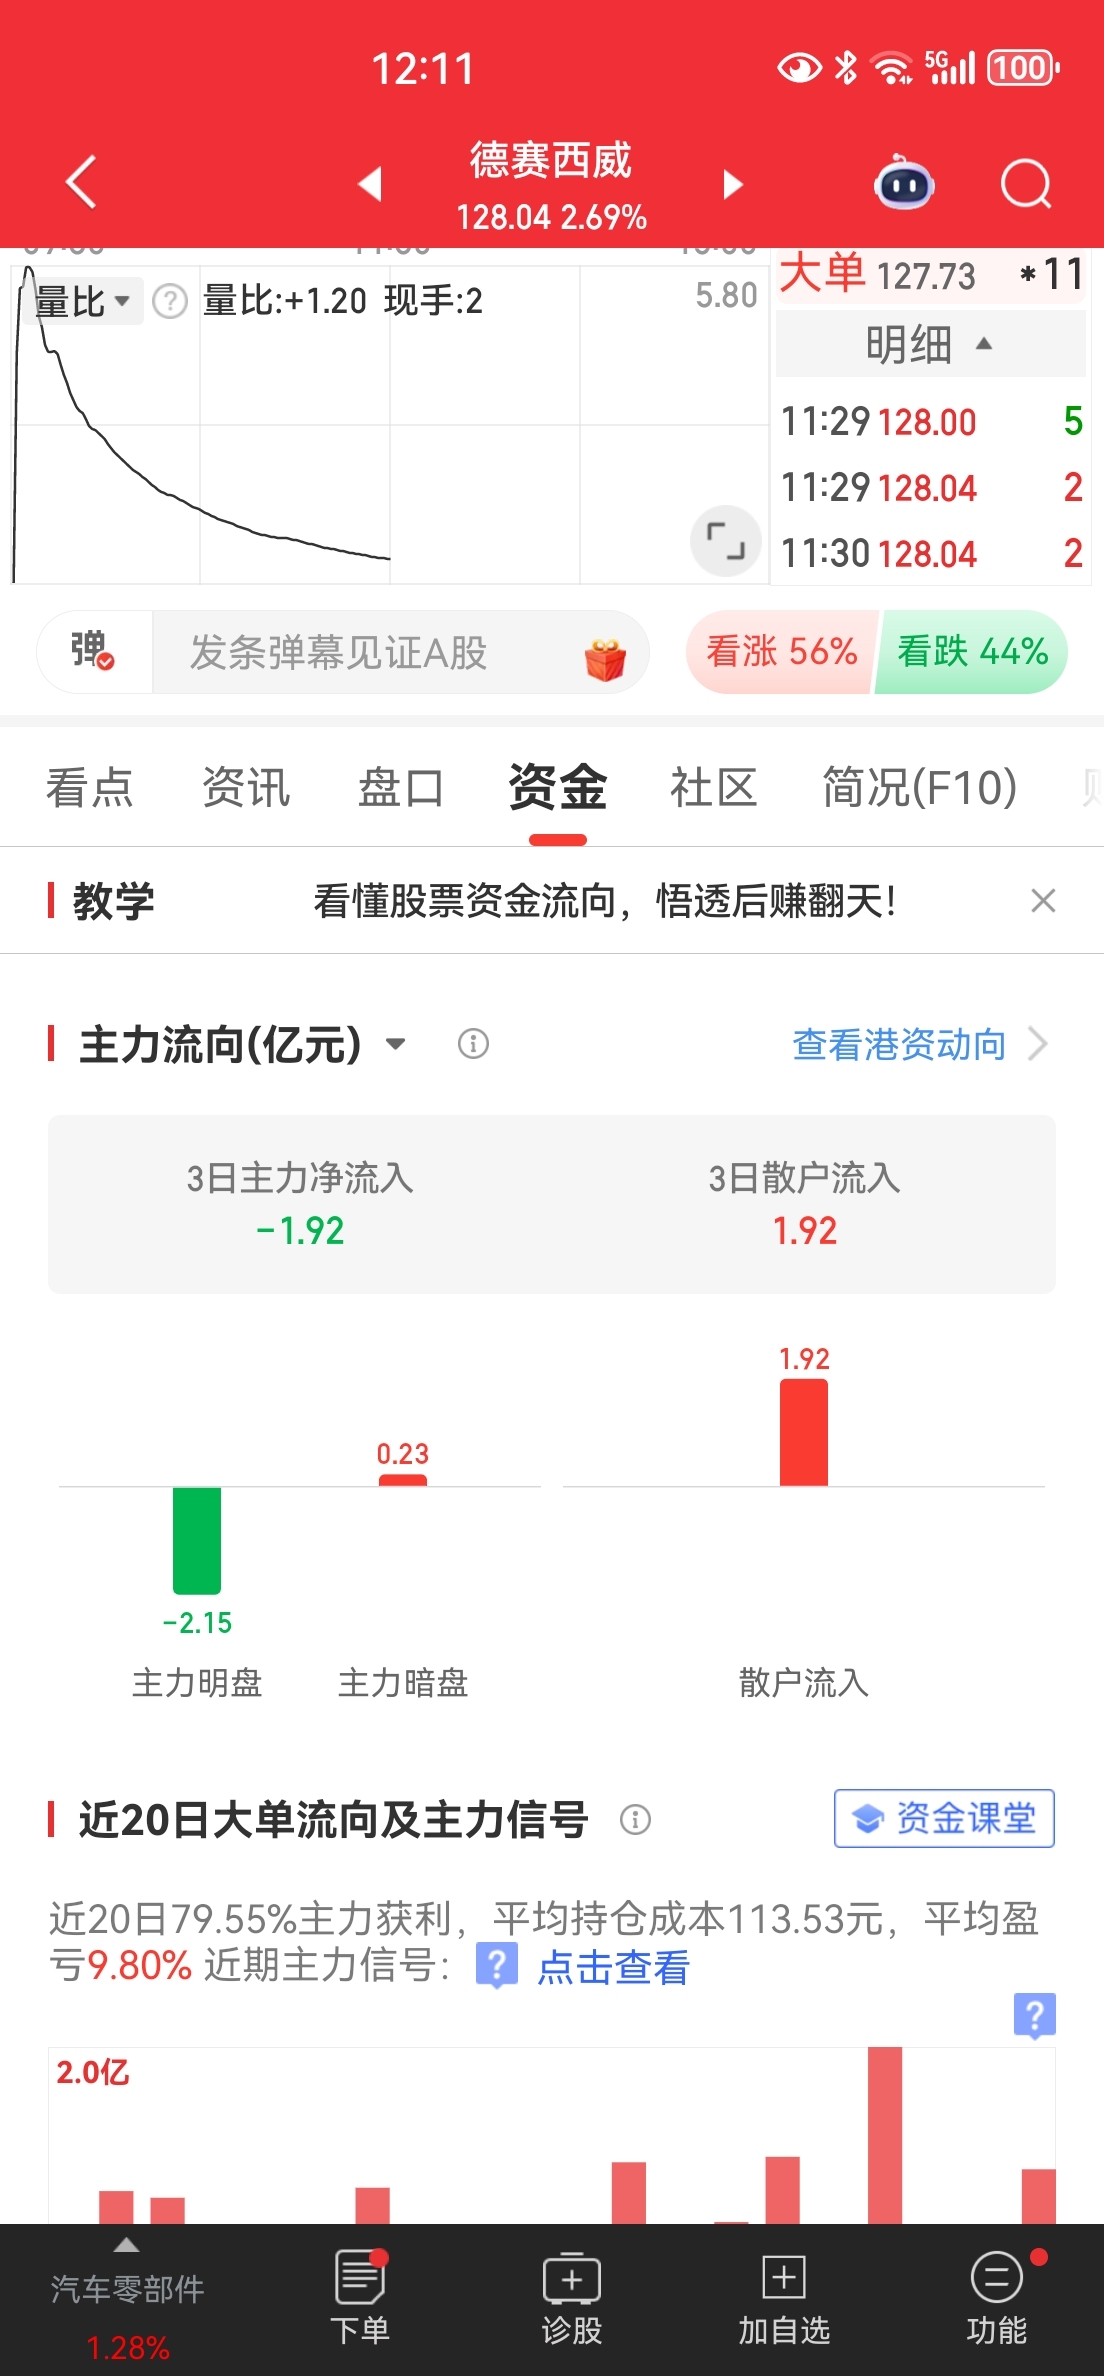
Task: Collapse the 明细 details list
Action: (x=930, y=344)
